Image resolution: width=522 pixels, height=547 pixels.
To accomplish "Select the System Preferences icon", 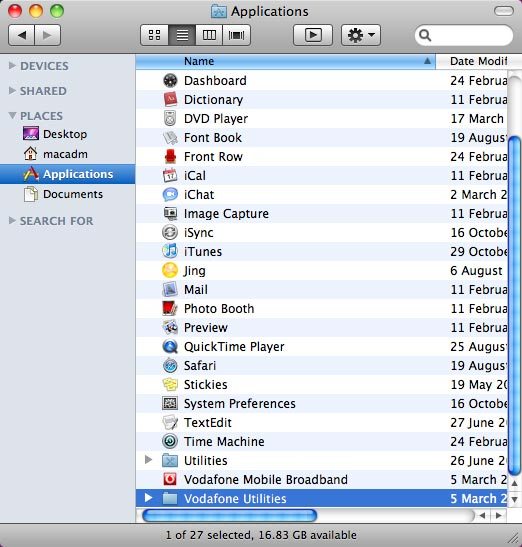I will pyautogui.click(x=170, y=403).
